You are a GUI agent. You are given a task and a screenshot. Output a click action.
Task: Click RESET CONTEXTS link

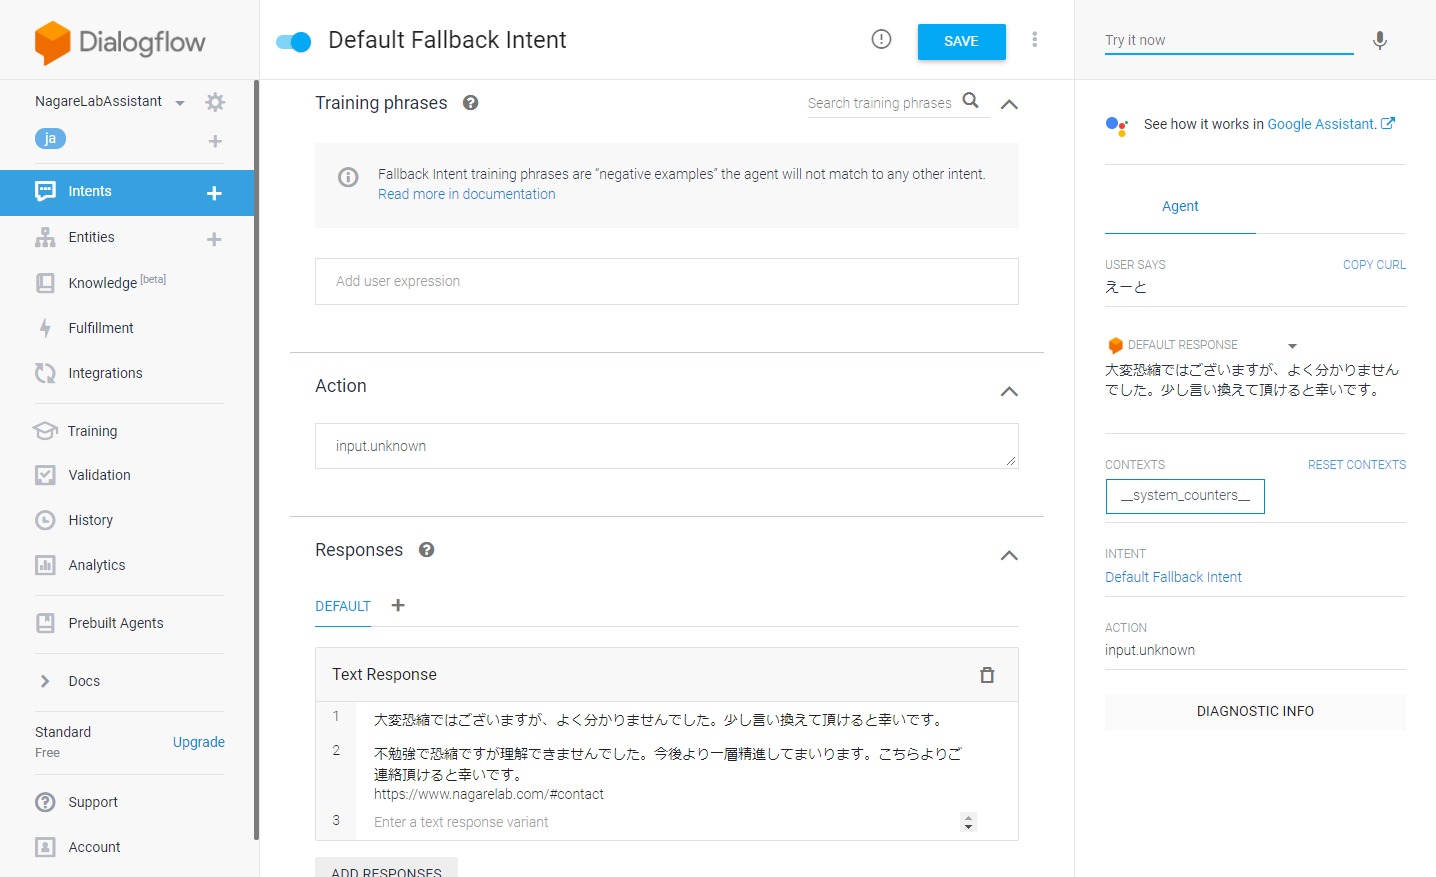pos(1357,465)
